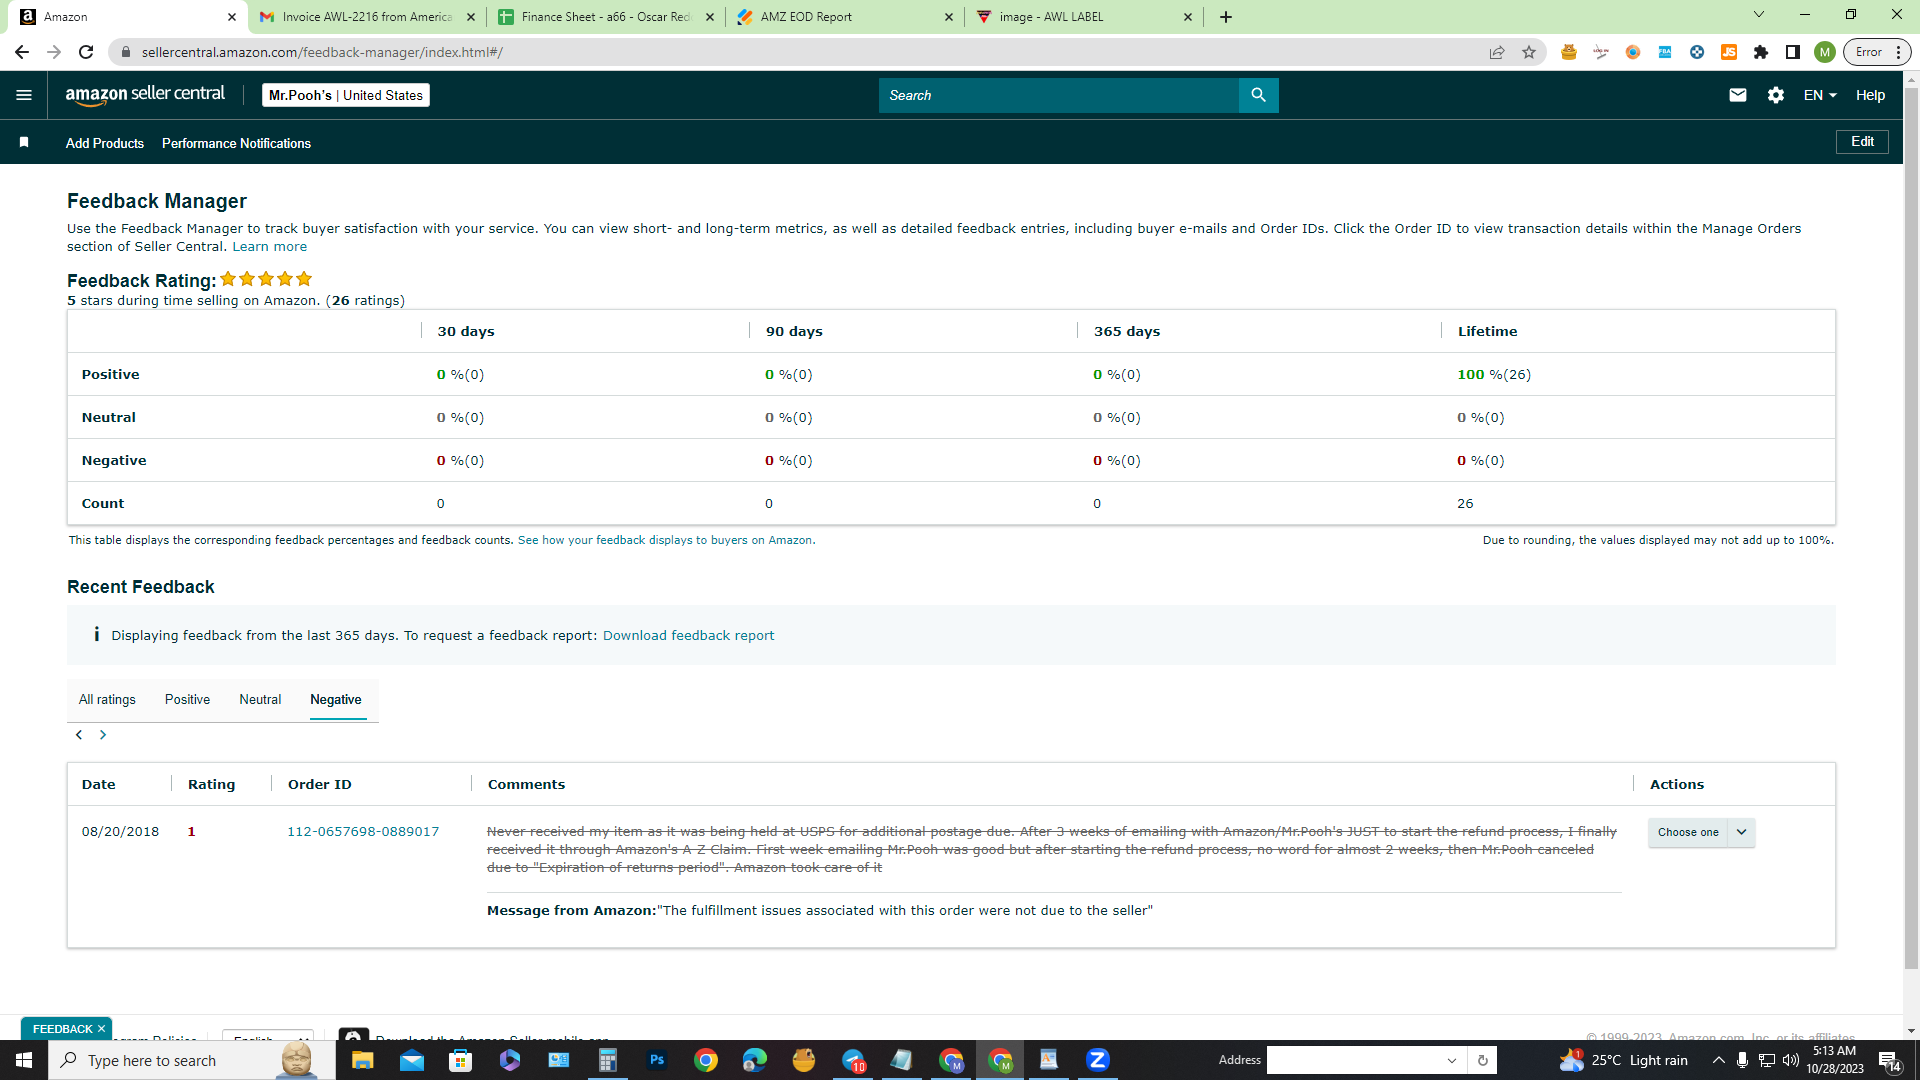The width and height of the screenshot is (1920, 1080).
Task: Open the settings gear in Seller Central
Action: pyautogui.click(x=1776, y=95)
